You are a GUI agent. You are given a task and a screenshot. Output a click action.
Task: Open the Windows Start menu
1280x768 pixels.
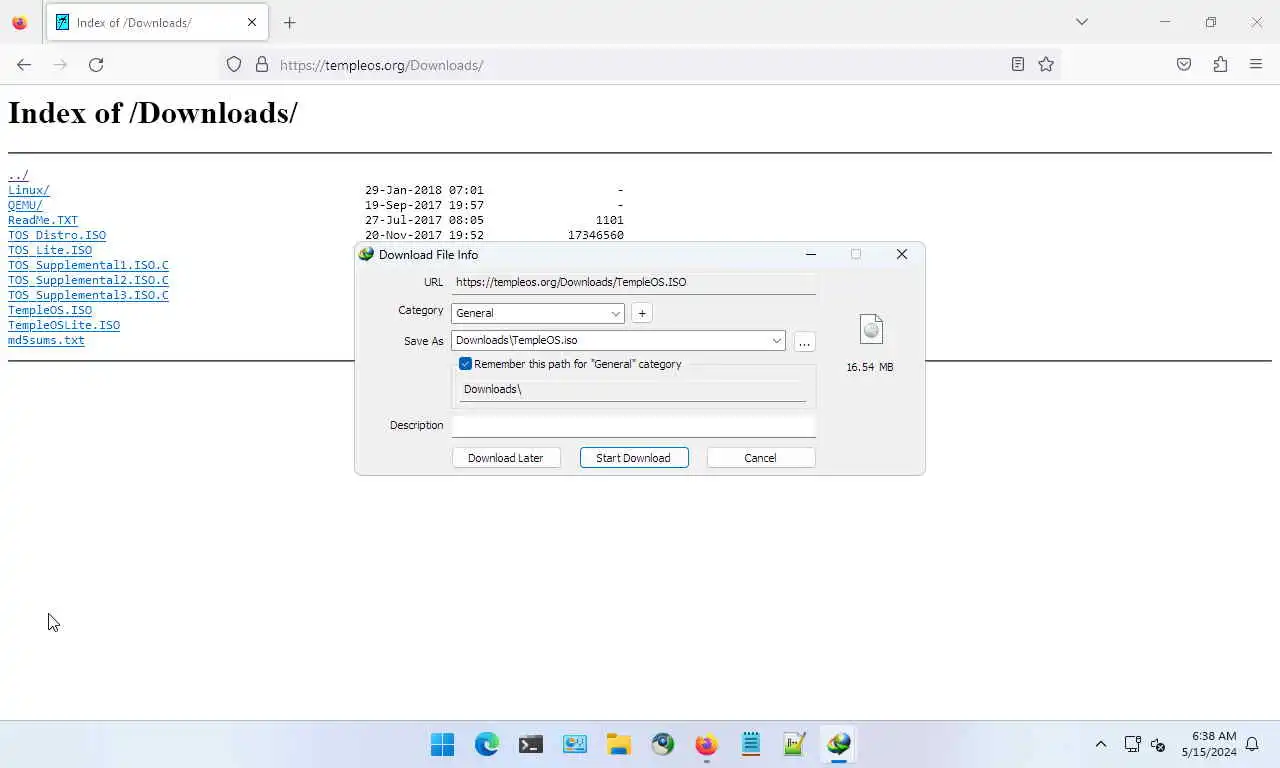(443, 744)
